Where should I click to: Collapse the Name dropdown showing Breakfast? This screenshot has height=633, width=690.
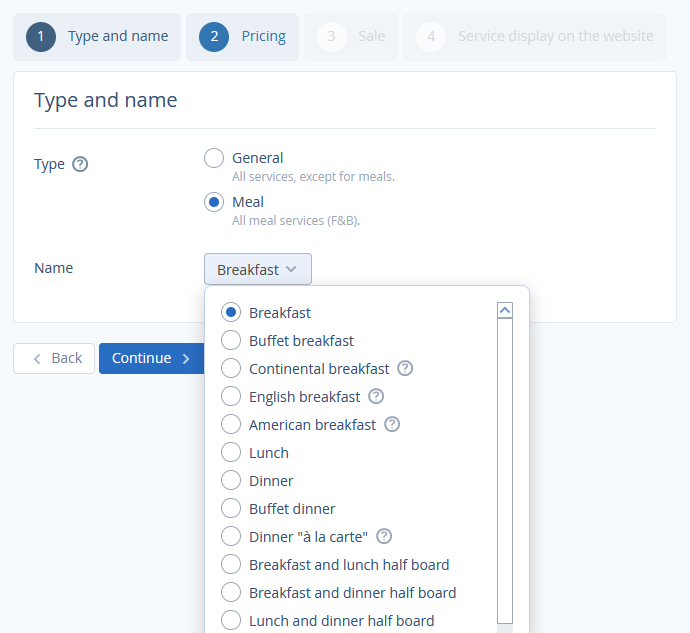click(x=258, y=269)
